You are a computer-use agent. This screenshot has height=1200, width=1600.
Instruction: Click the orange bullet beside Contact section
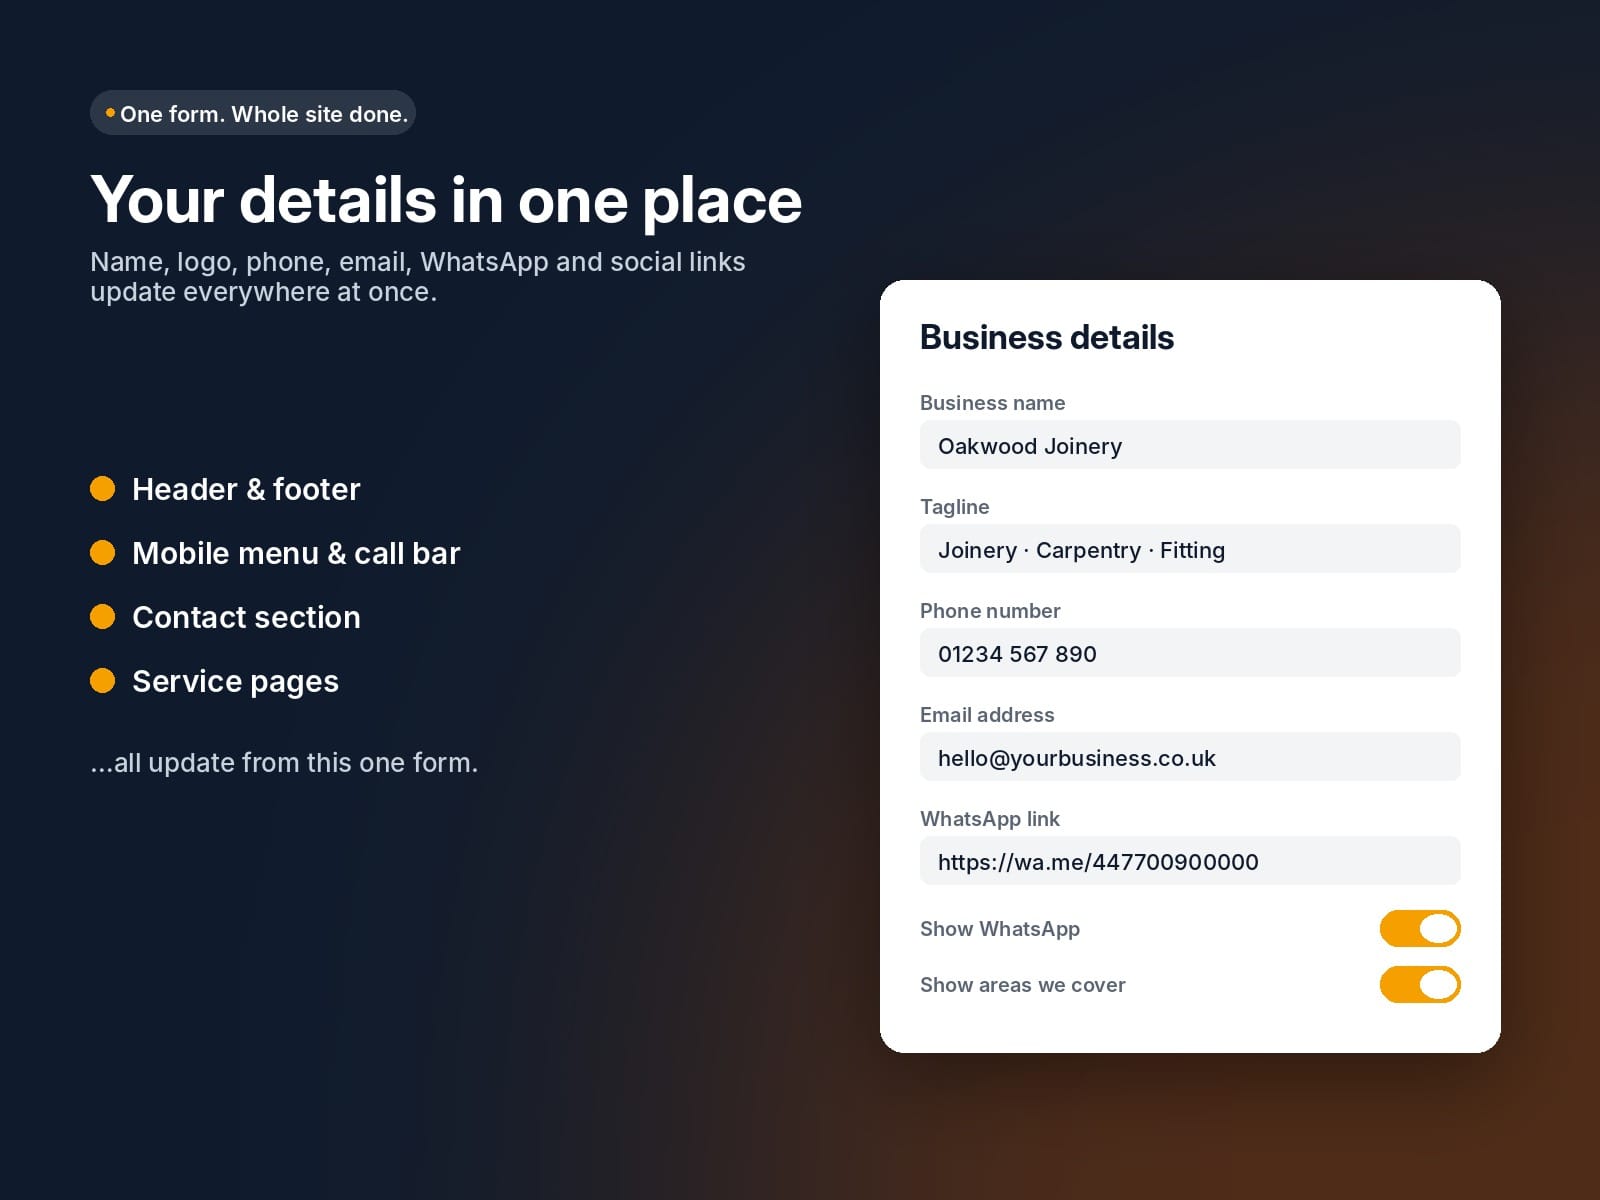(x=103, y=616)
